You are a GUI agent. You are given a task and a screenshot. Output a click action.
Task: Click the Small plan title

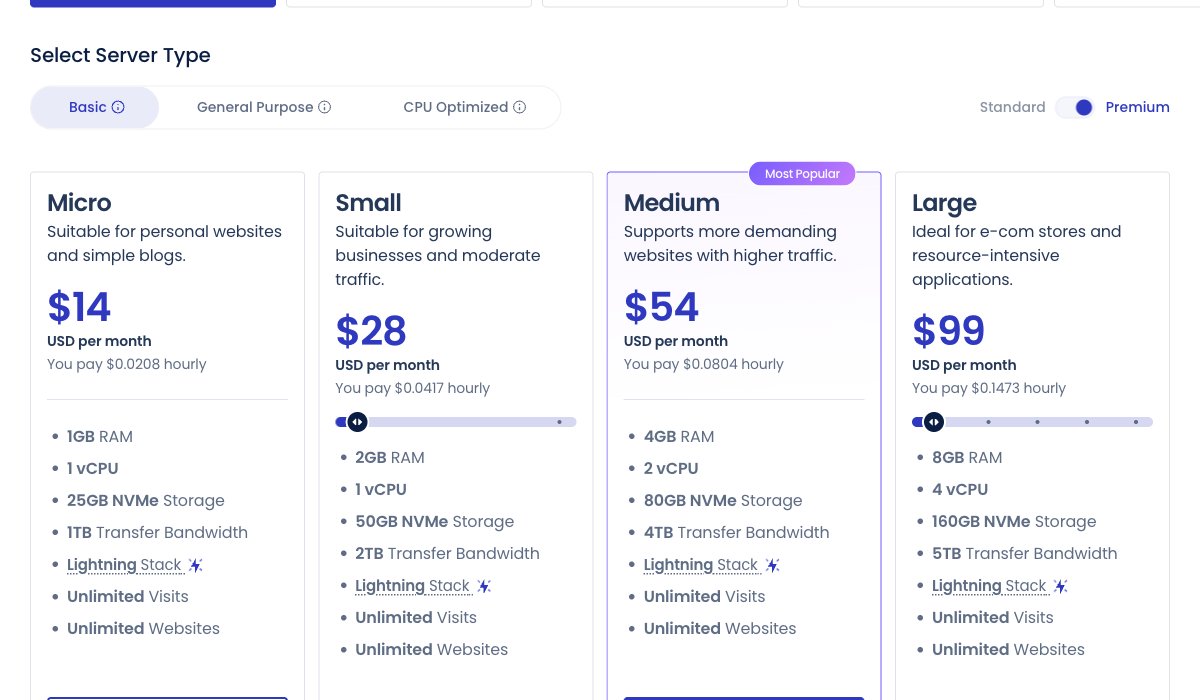tap(368, 203)
